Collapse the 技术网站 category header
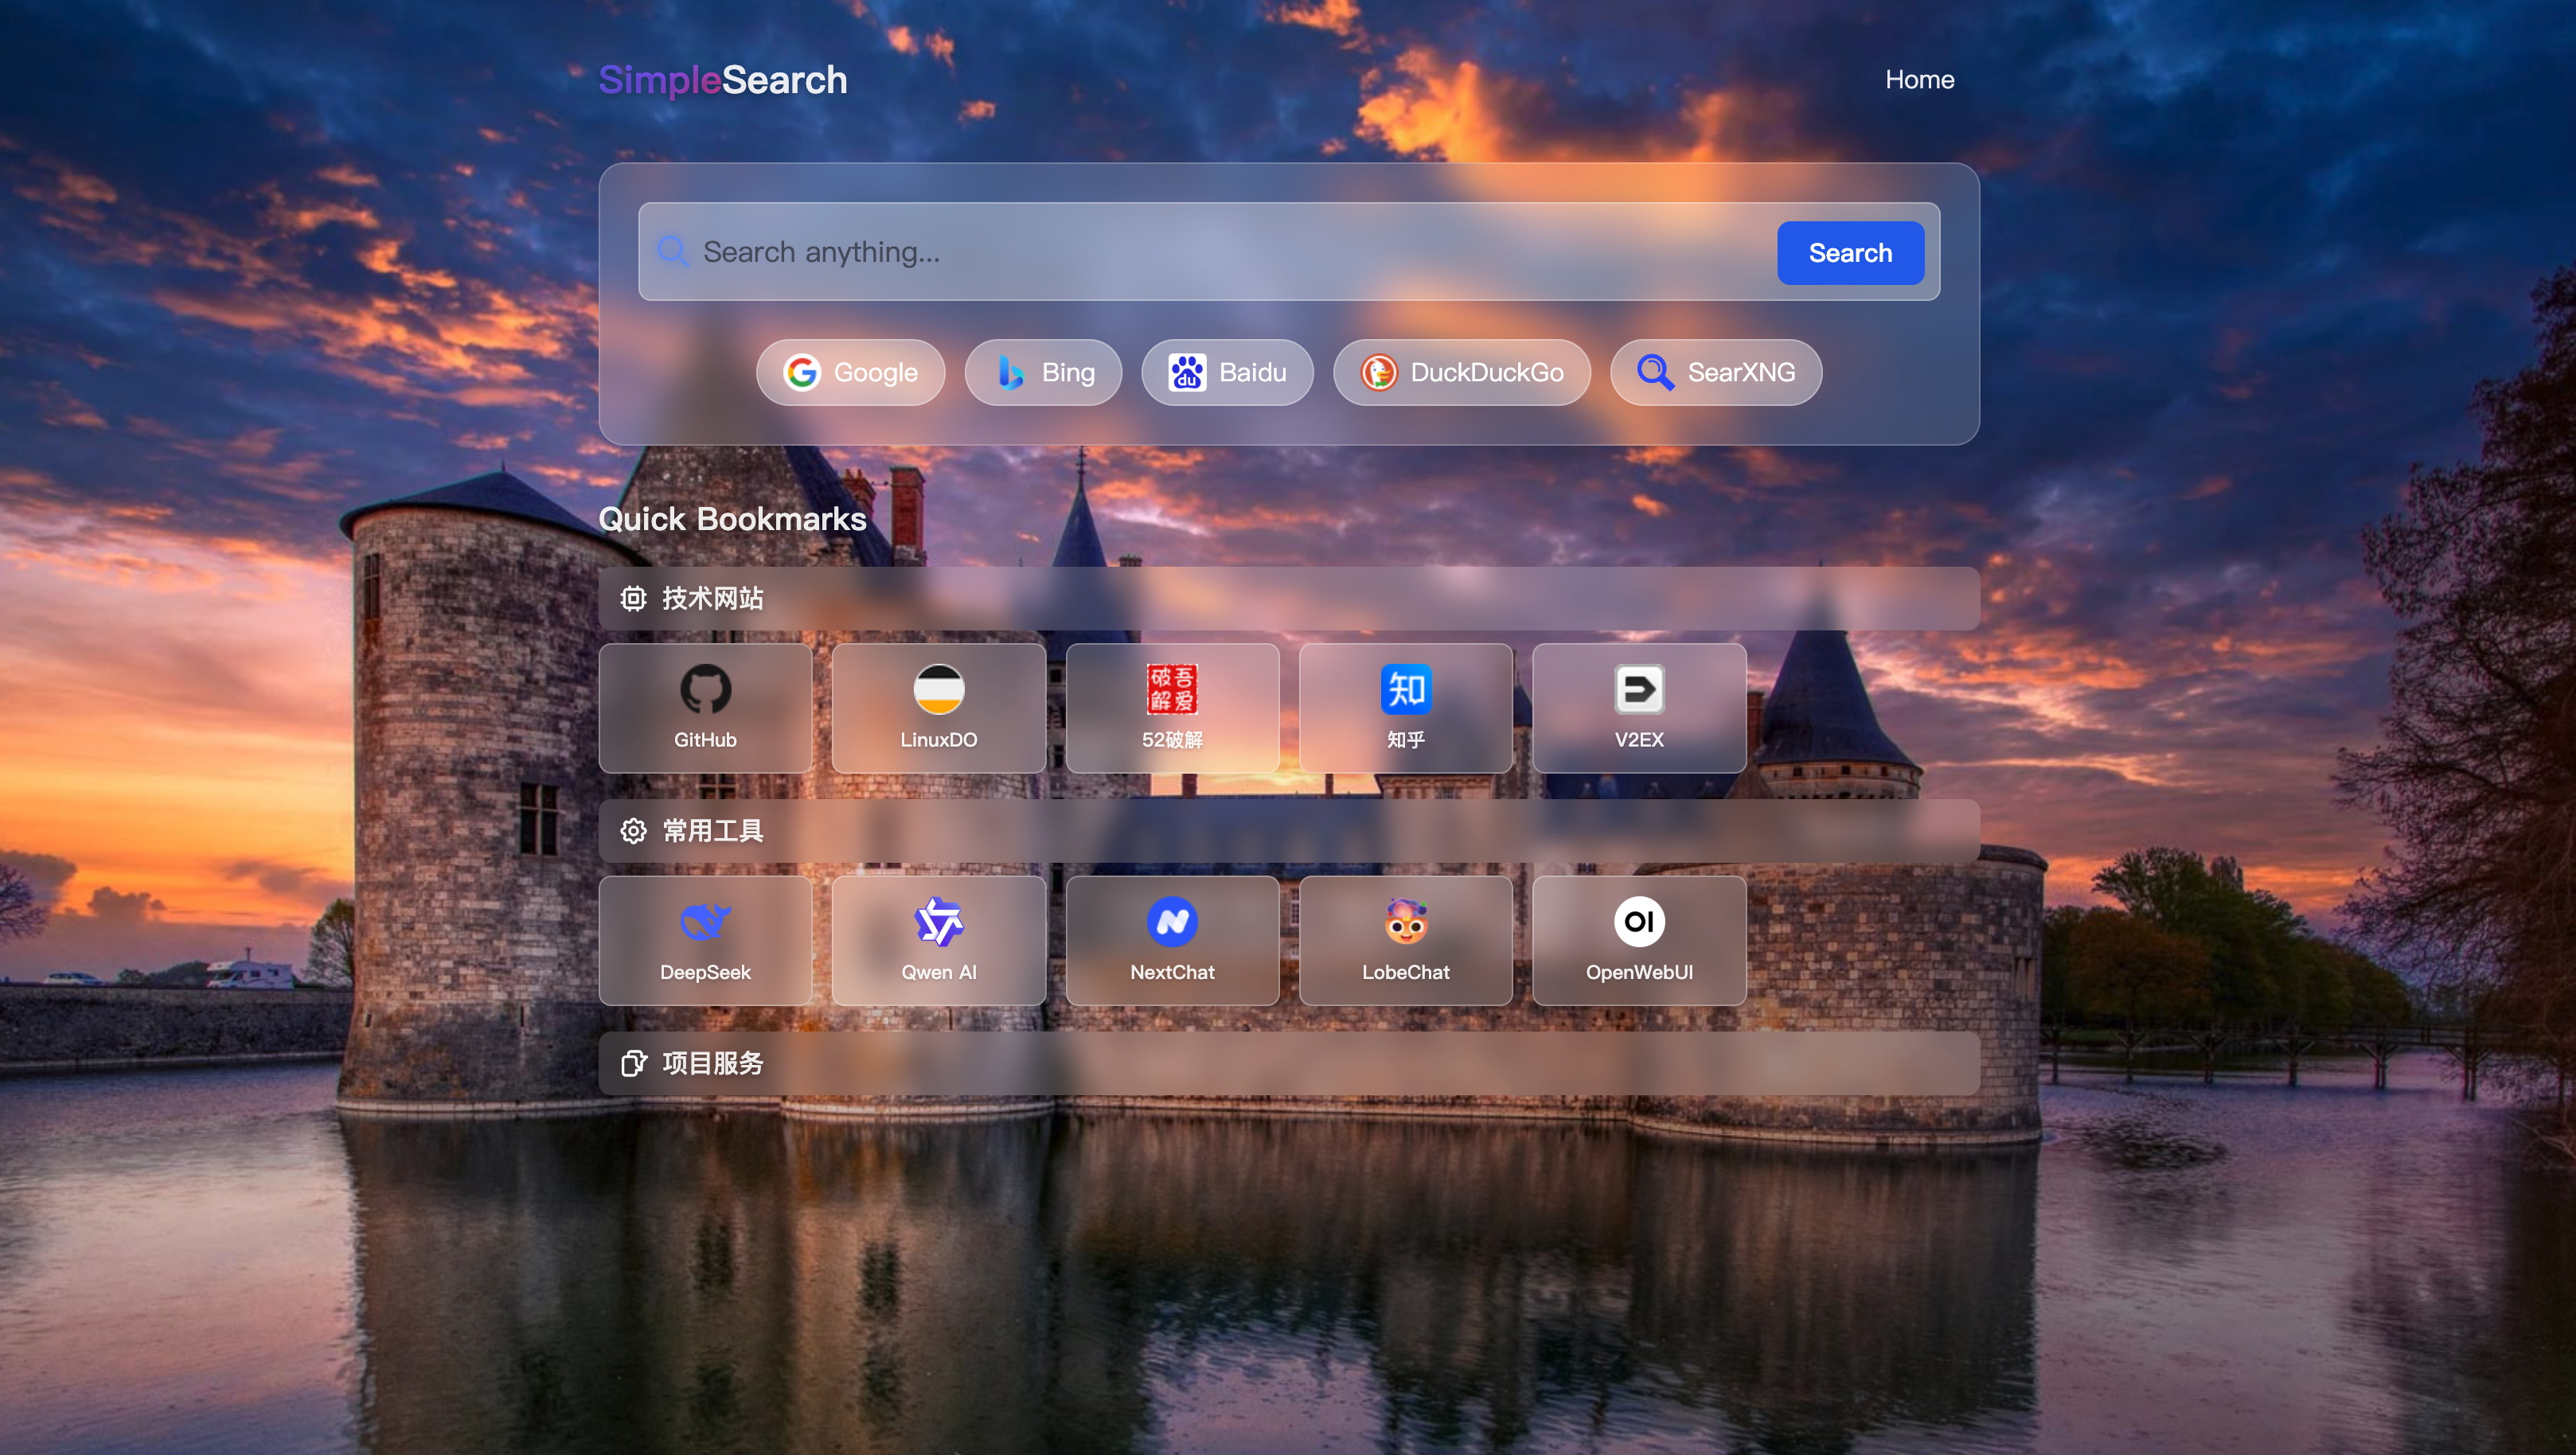 1288,598
